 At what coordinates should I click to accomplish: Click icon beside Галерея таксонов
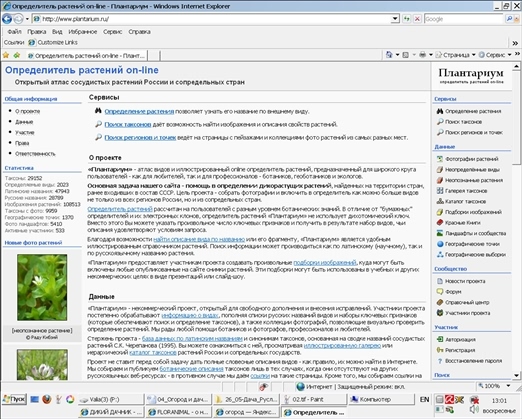(x=440, y=191)
